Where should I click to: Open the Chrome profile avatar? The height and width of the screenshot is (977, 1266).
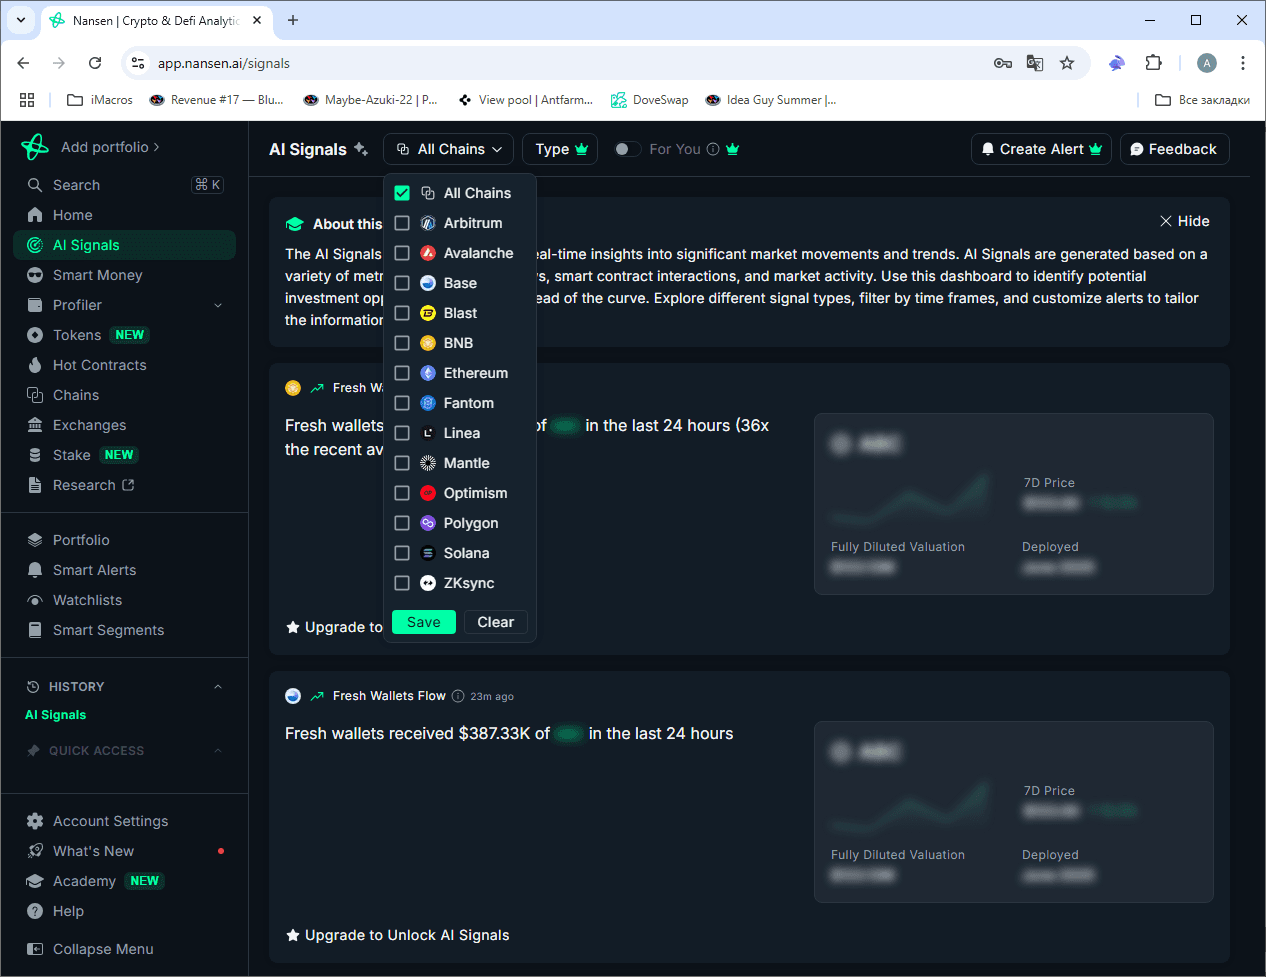(x=1207, y=63)
